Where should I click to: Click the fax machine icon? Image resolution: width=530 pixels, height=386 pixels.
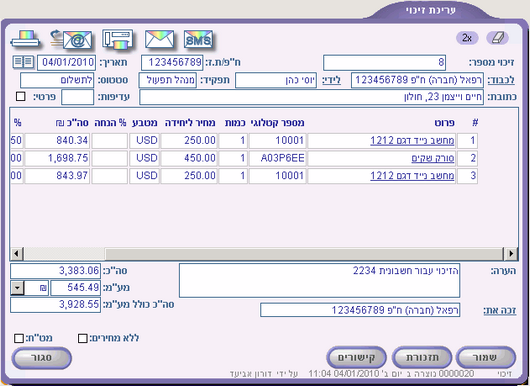118,40
